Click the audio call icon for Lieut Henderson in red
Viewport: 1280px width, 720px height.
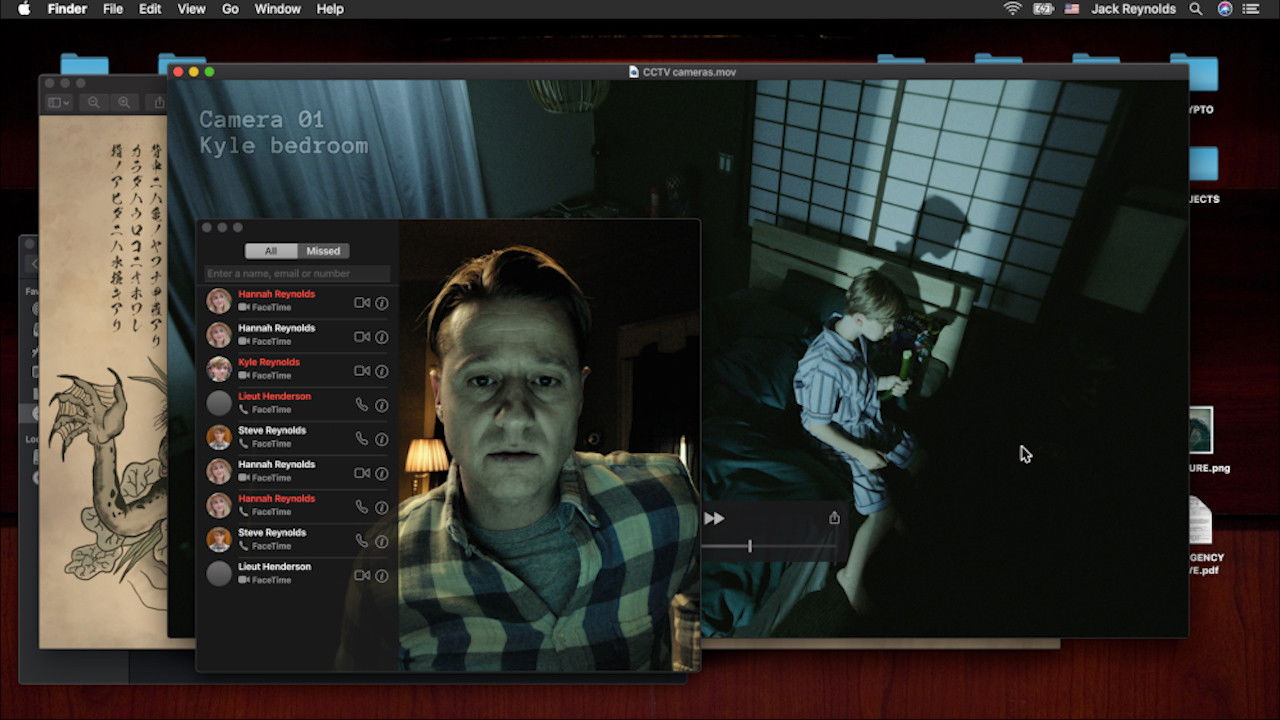point(362,405)
